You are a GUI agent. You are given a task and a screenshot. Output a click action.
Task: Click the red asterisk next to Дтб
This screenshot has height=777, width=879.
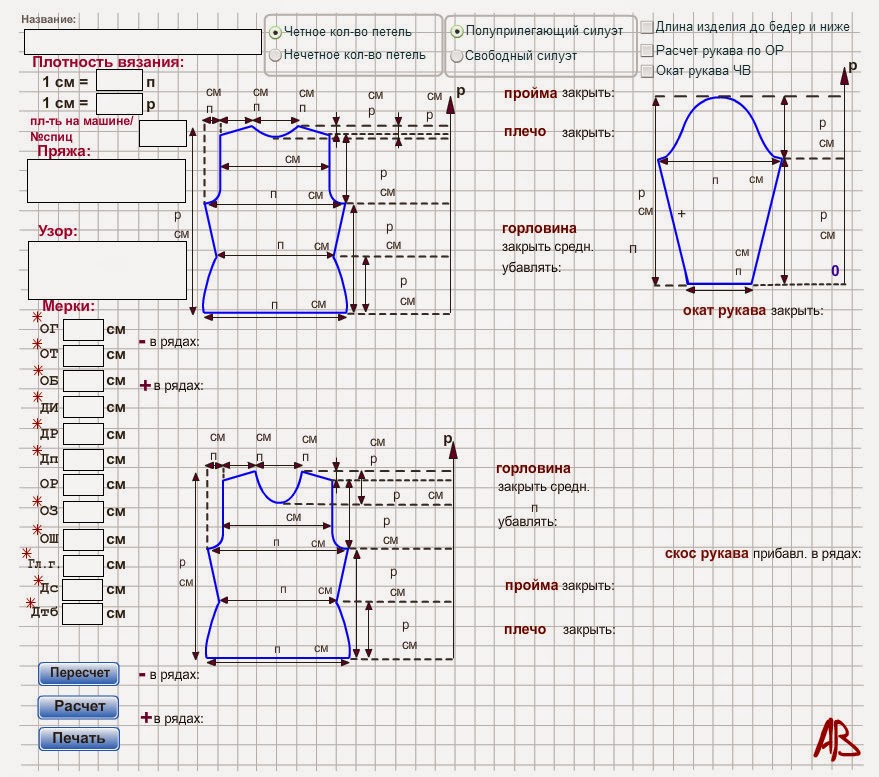coord(31,603)
